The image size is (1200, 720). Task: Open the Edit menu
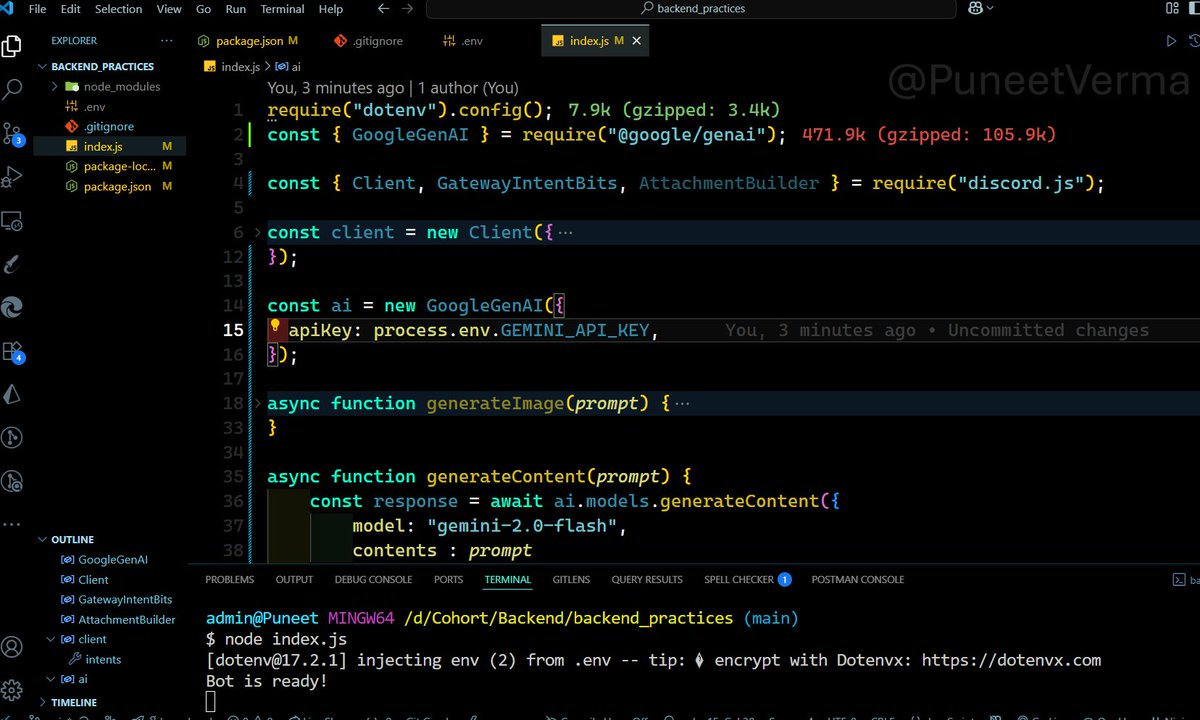(70, 9)
